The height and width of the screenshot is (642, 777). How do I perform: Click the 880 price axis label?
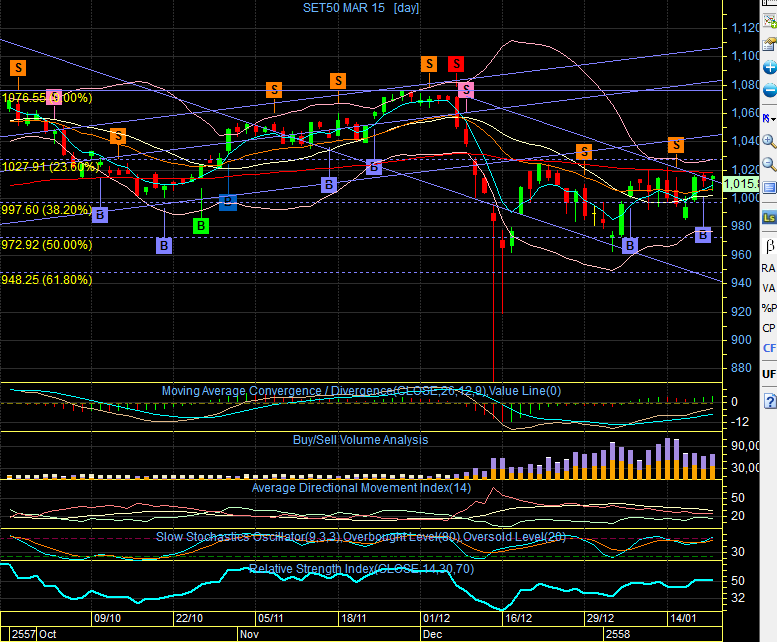(x=741, y=368)
